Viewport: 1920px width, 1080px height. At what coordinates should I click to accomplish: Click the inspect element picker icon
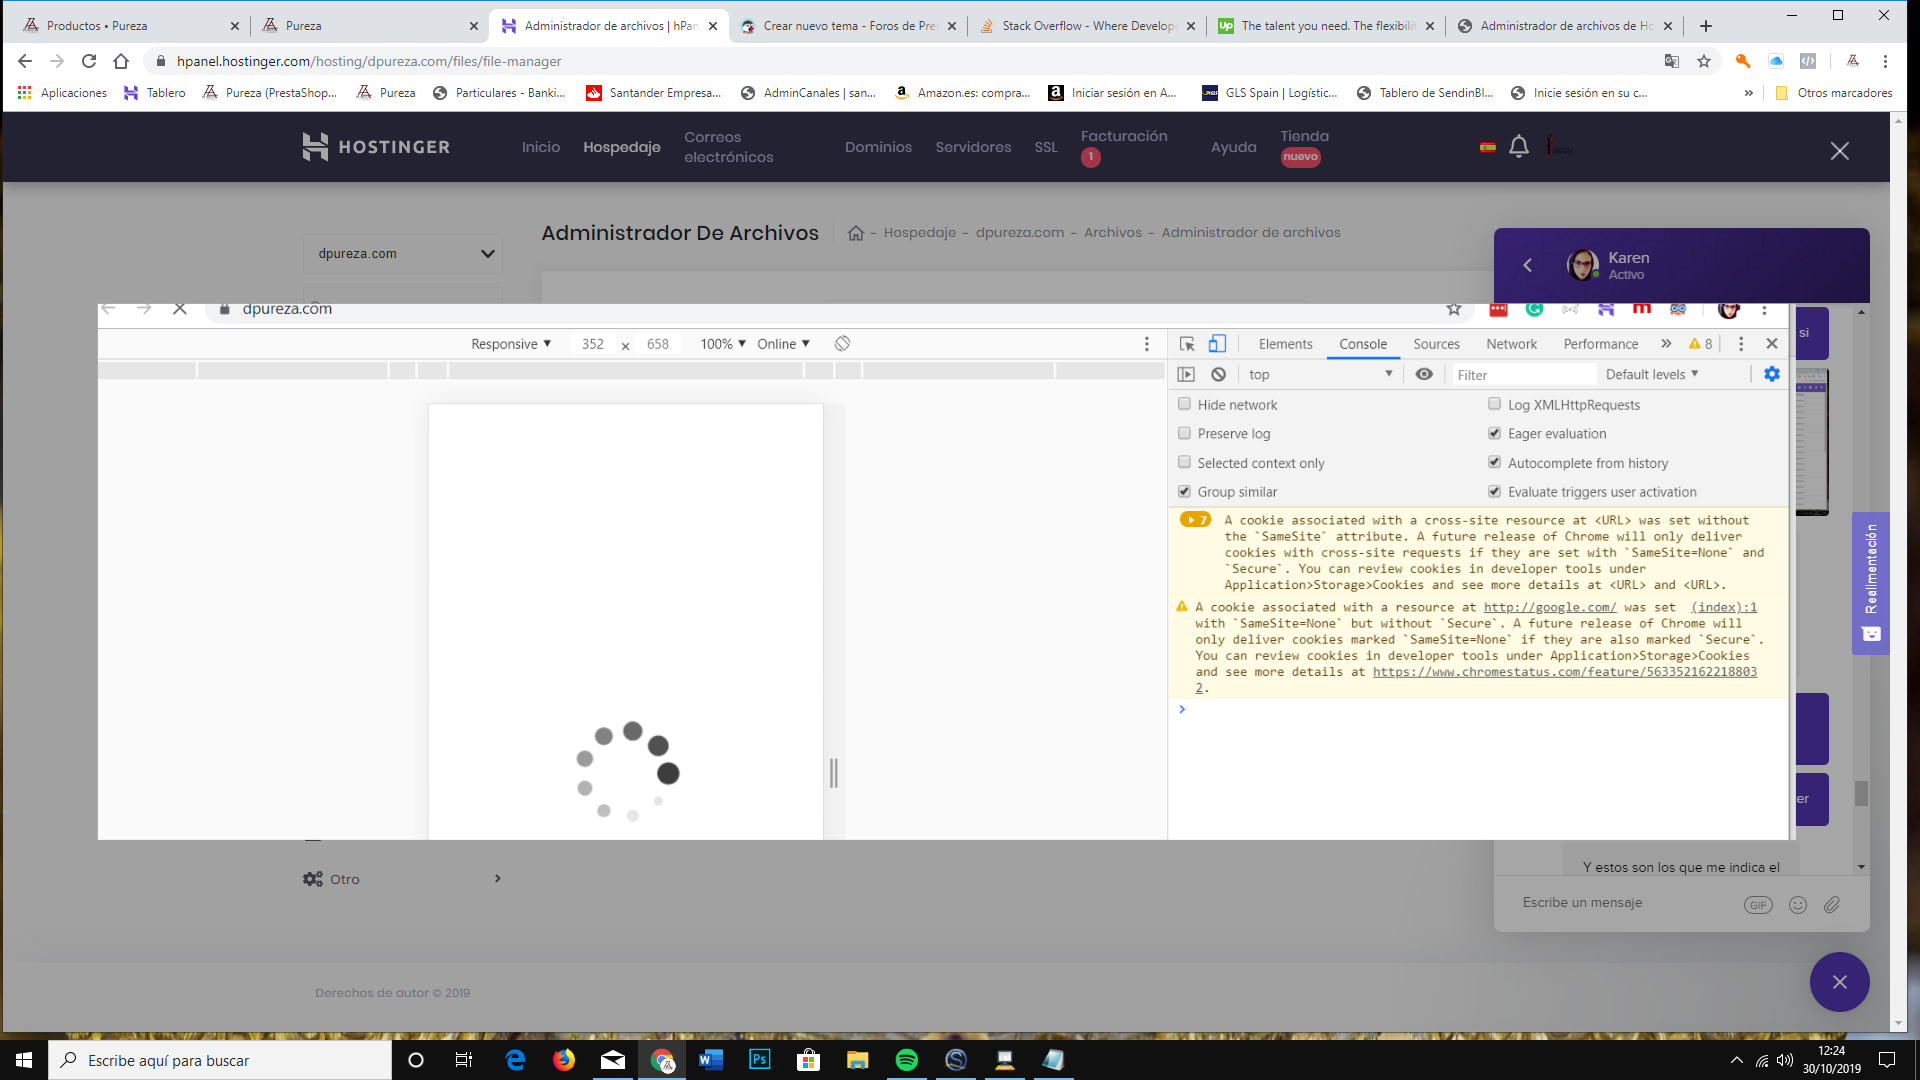click(1187, 344)
